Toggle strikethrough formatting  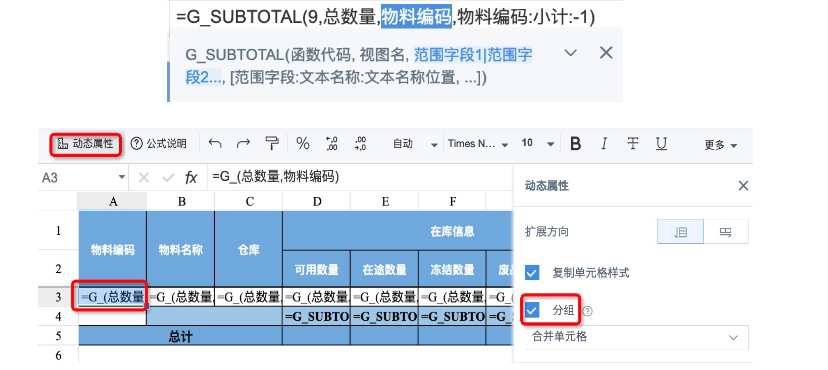[632, 144]
